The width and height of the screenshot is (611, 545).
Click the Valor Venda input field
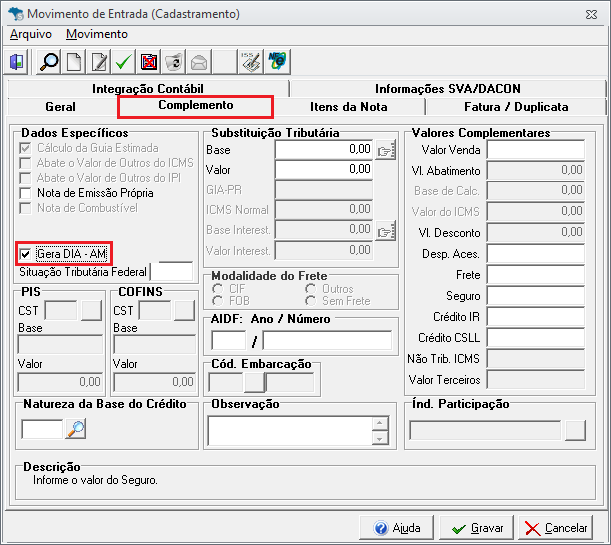click(x=536, y=150)
